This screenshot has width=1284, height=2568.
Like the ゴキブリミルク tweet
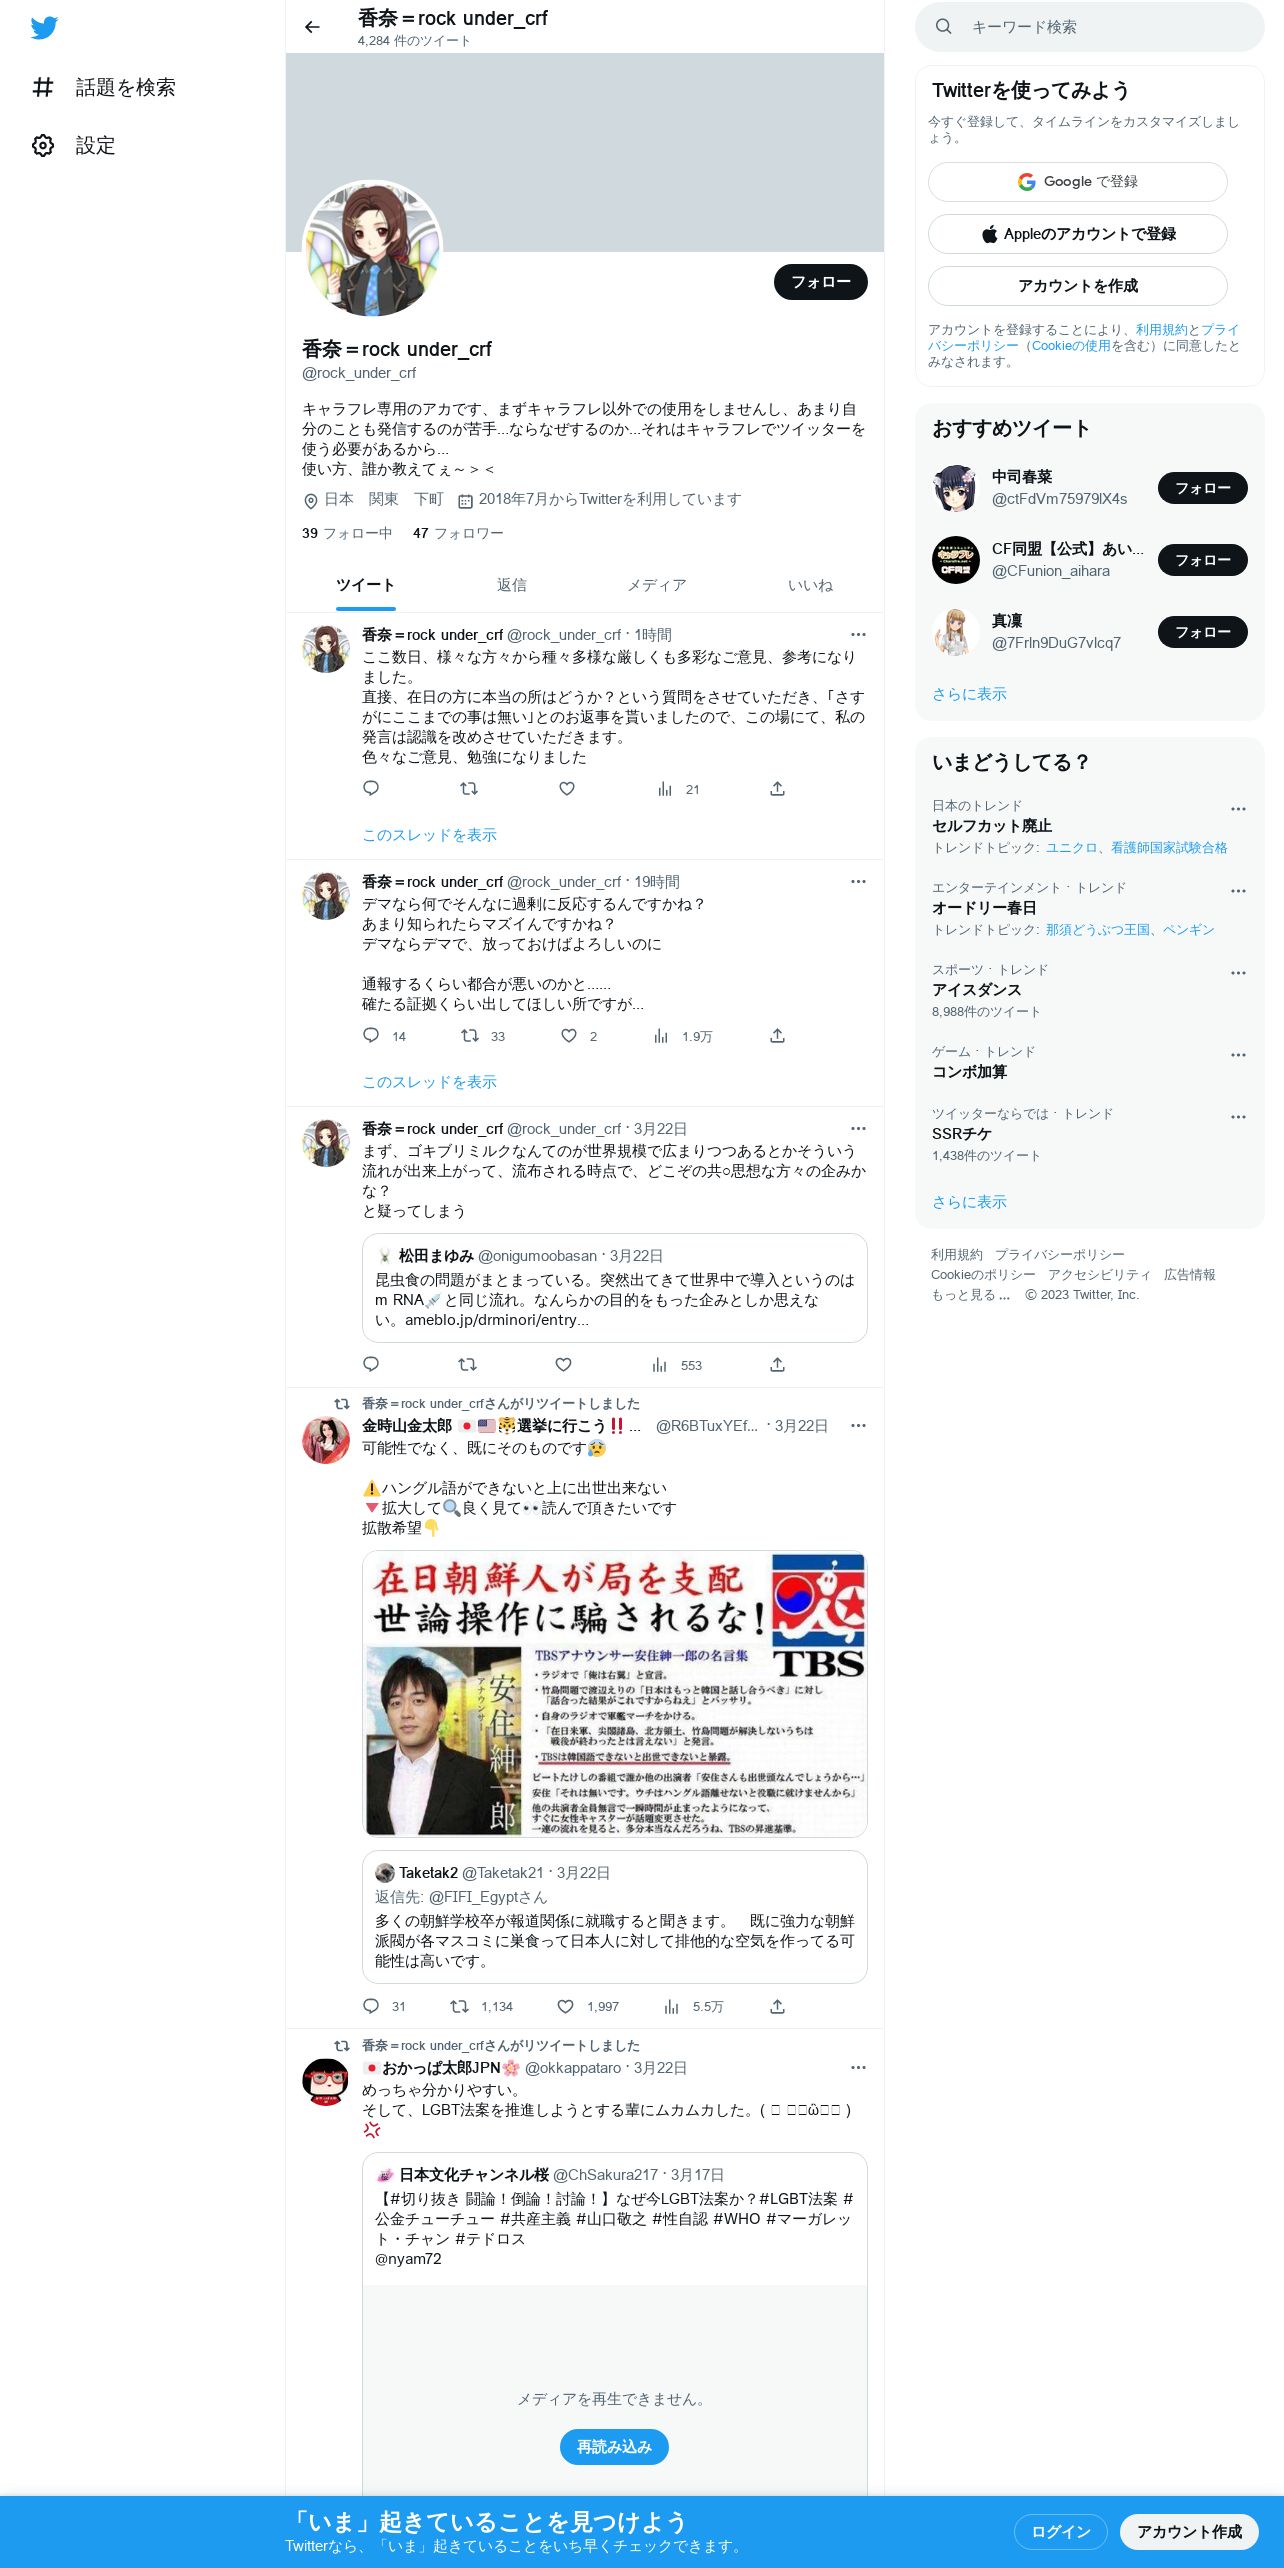(x=564, y=1365)
